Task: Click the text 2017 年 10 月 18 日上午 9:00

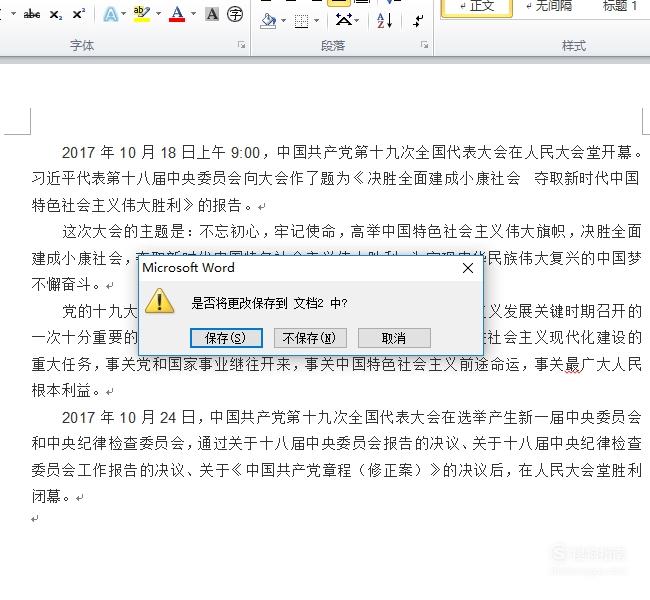Action: point(161,153)
